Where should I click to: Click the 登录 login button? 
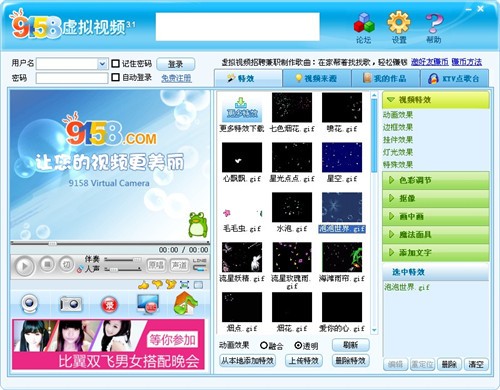click(x=176, y=64)
